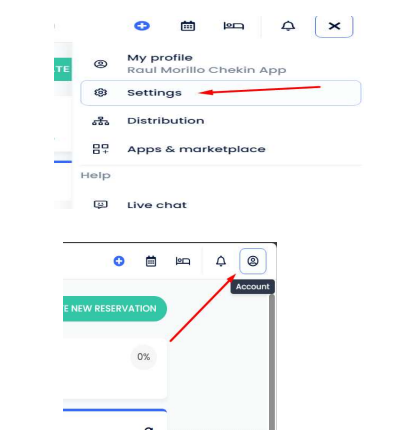Image resolution: width=407 pixels, height=437 pixels.
Task: Open the calendar icon in upper toolbar
Action: pyautogui.click(x=188, y=26)
